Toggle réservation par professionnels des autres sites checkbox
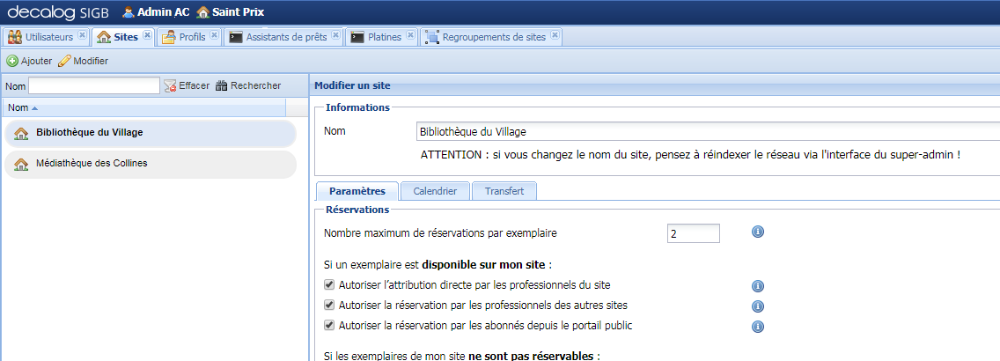Viewport: 1000px width, 361px height. [x=329, y=305]
